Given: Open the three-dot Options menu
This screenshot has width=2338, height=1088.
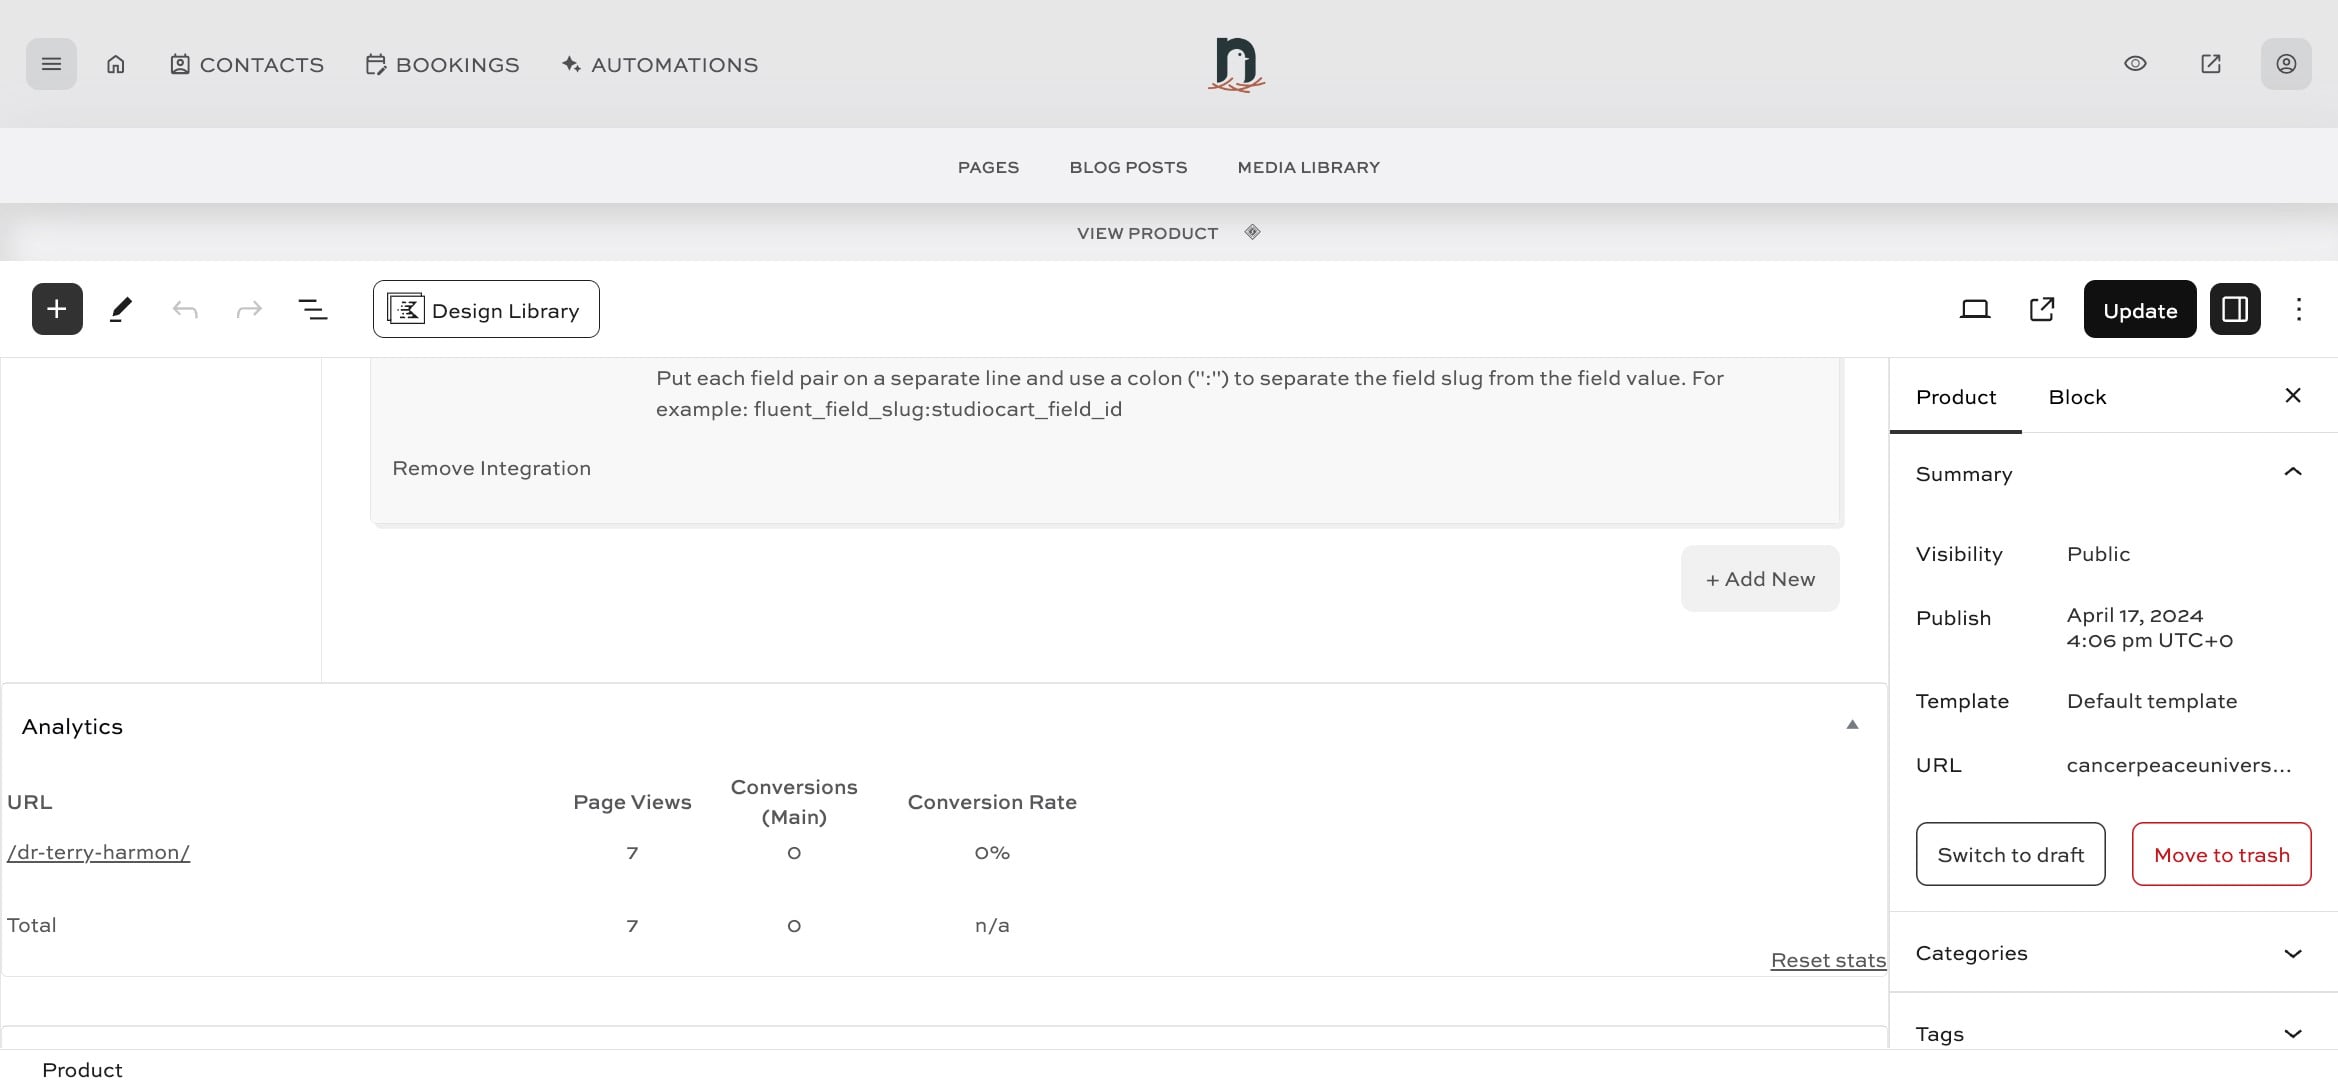Looking at the screenshot, I should pos(2298,309).
